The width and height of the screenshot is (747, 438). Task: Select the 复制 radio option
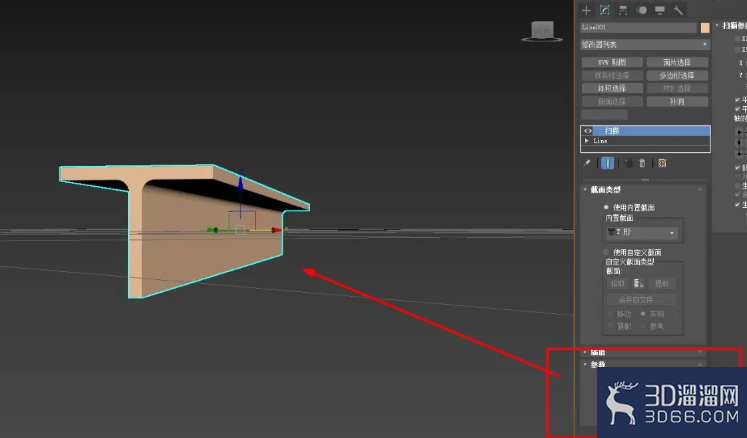(x=610, y=326)
